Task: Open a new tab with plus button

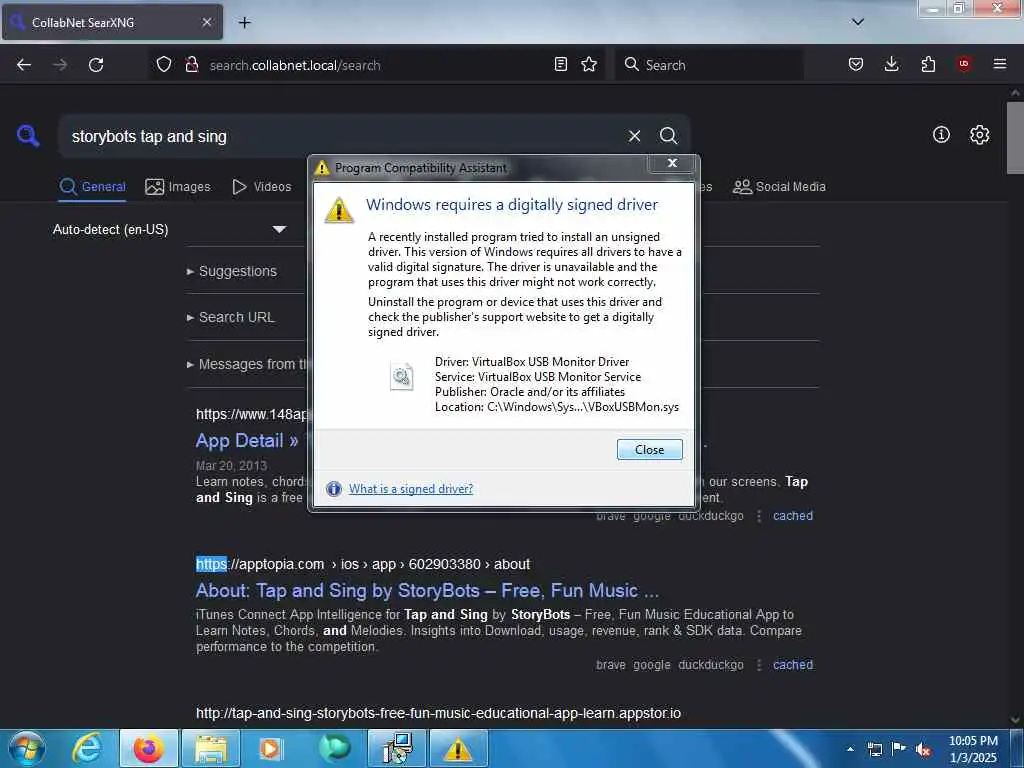Action: tap(244, 23)
